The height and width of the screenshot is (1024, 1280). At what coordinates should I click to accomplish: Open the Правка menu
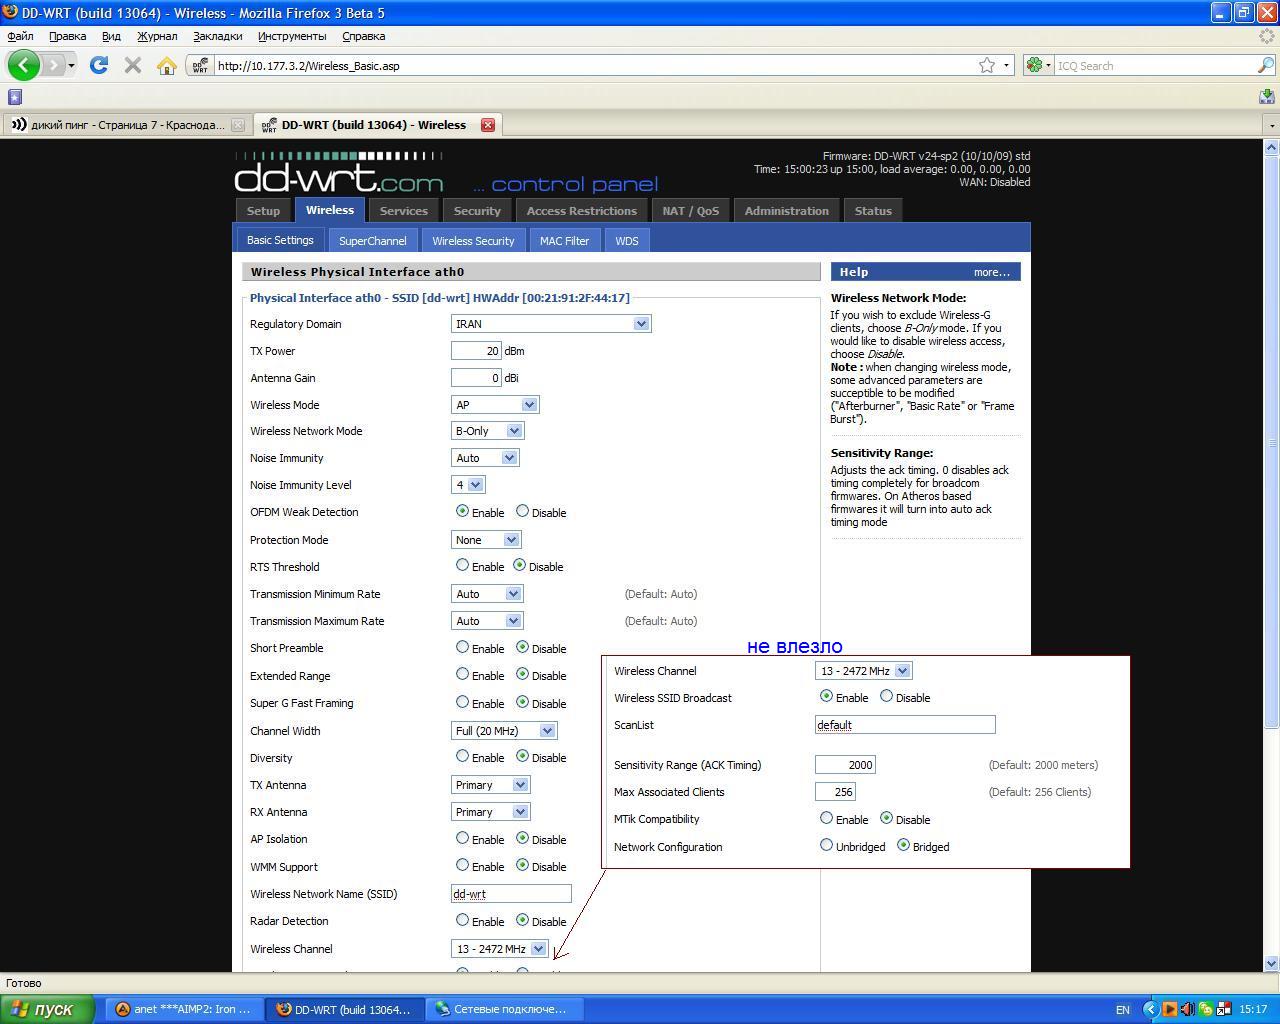pyautogui.click(x=67, y=36)
